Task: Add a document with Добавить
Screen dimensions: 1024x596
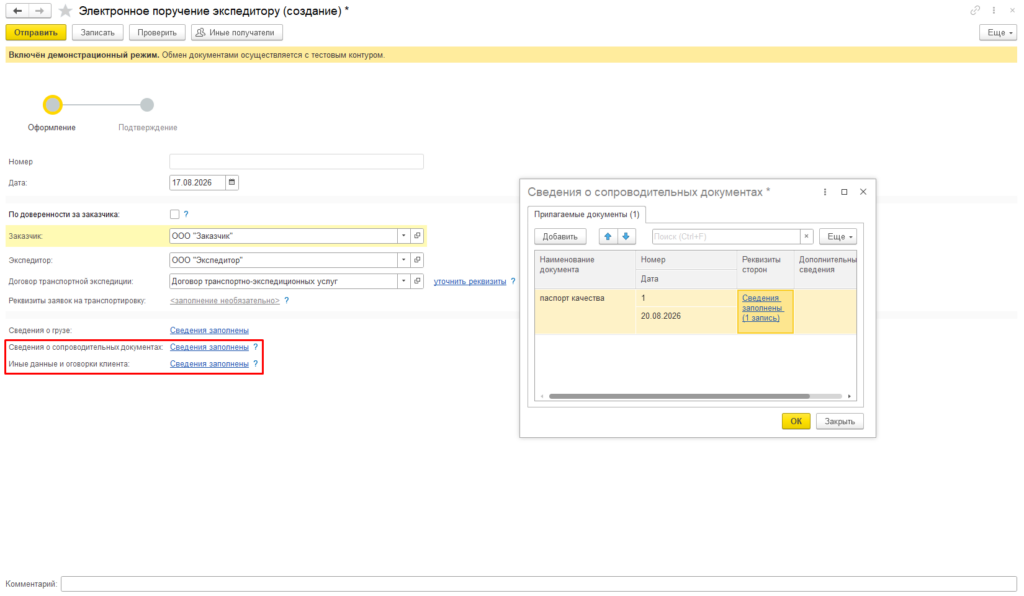Action: 560,236
